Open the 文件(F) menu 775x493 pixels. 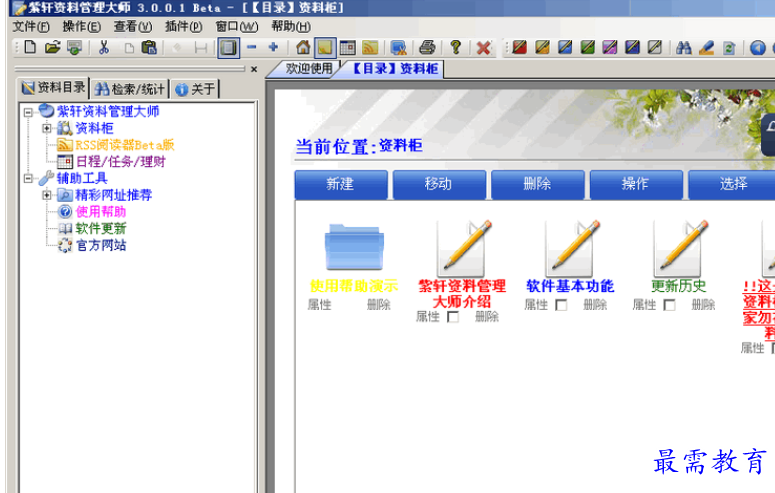[31, 26]
